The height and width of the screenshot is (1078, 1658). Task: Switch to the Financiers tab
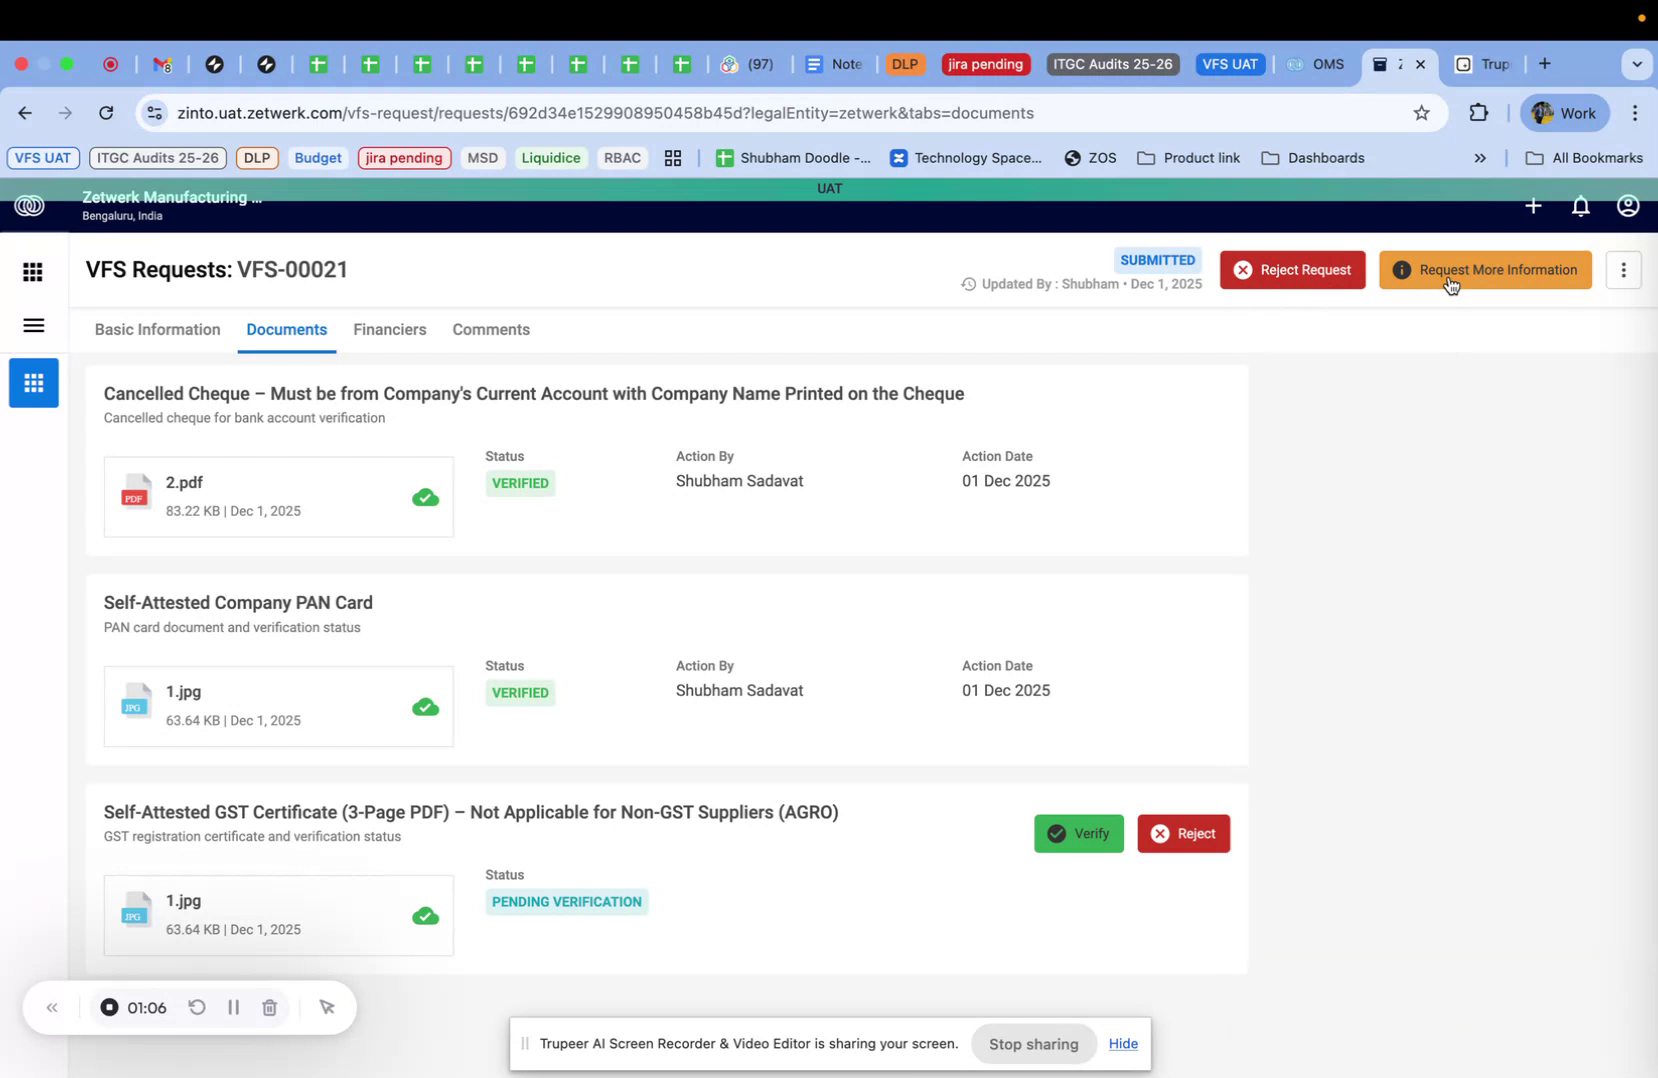[x=389, y=330]
